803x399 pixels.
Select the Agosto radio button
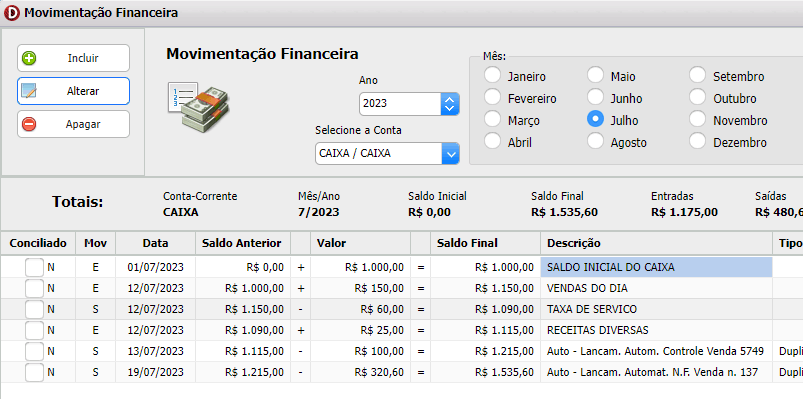[596, 141]
